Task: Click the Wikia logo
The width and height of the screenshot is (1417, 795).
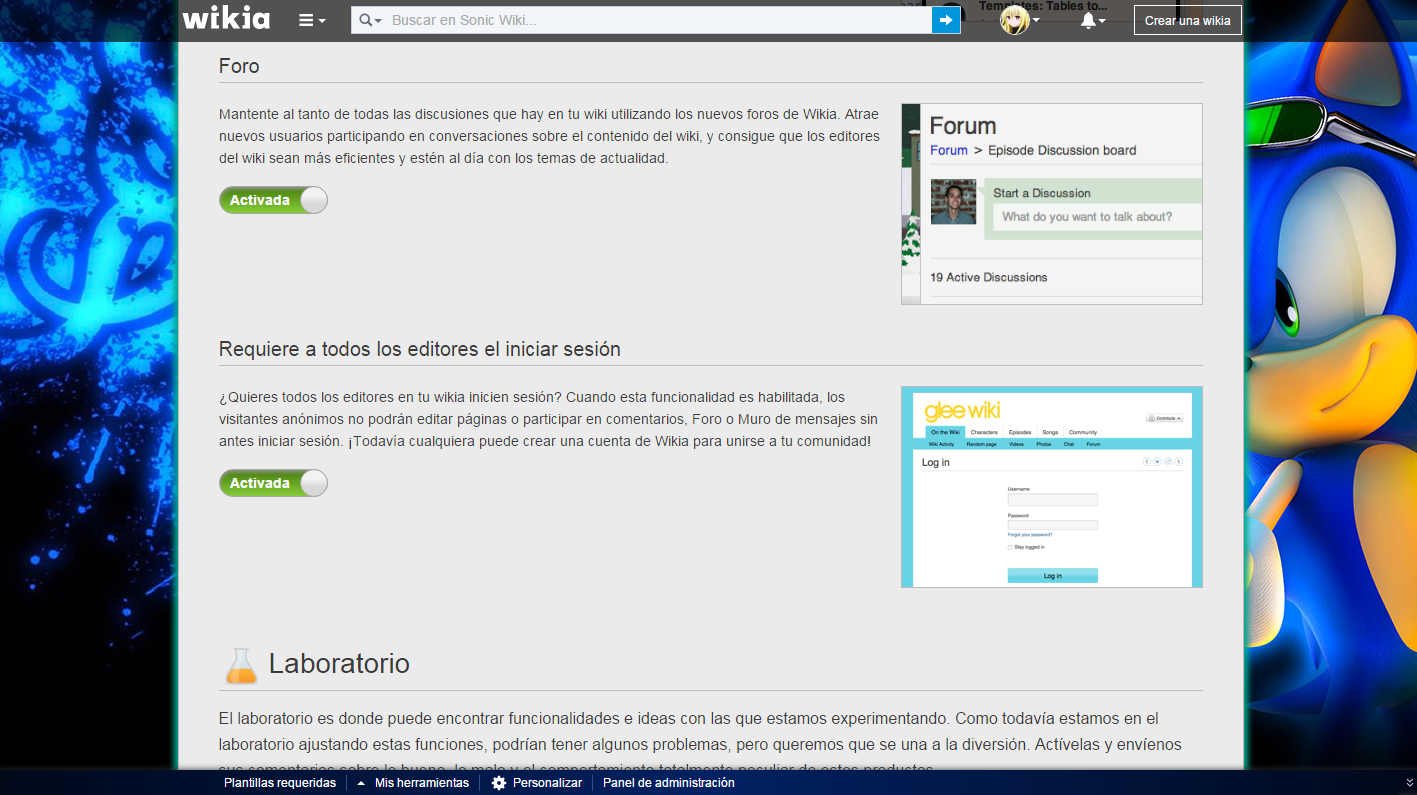Action: tap(226, 19)
